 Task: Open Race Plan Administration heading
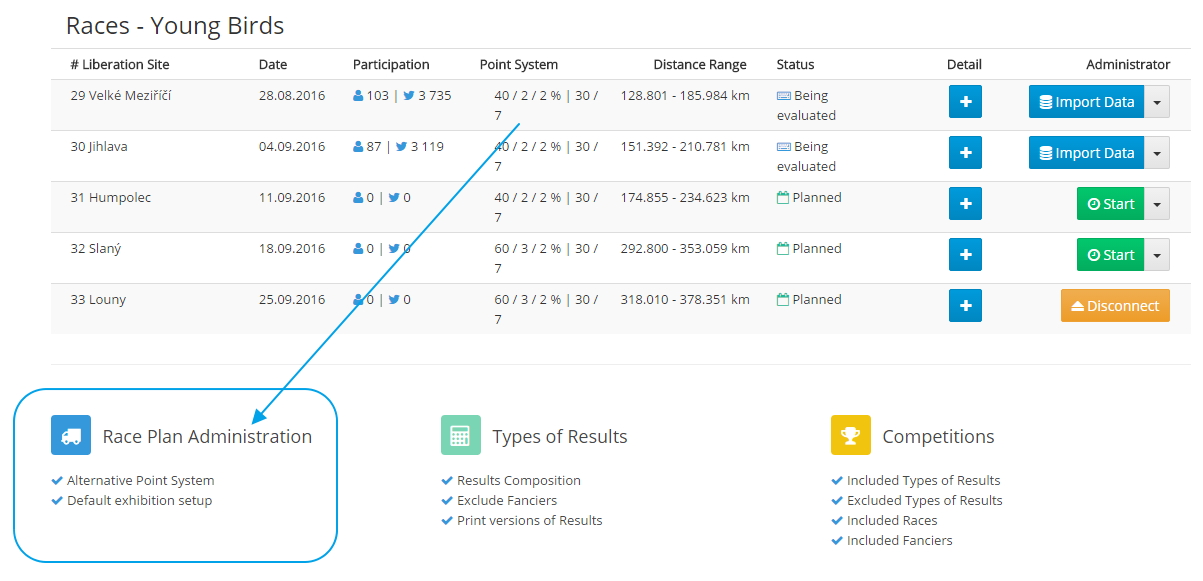tap(207, 437)
